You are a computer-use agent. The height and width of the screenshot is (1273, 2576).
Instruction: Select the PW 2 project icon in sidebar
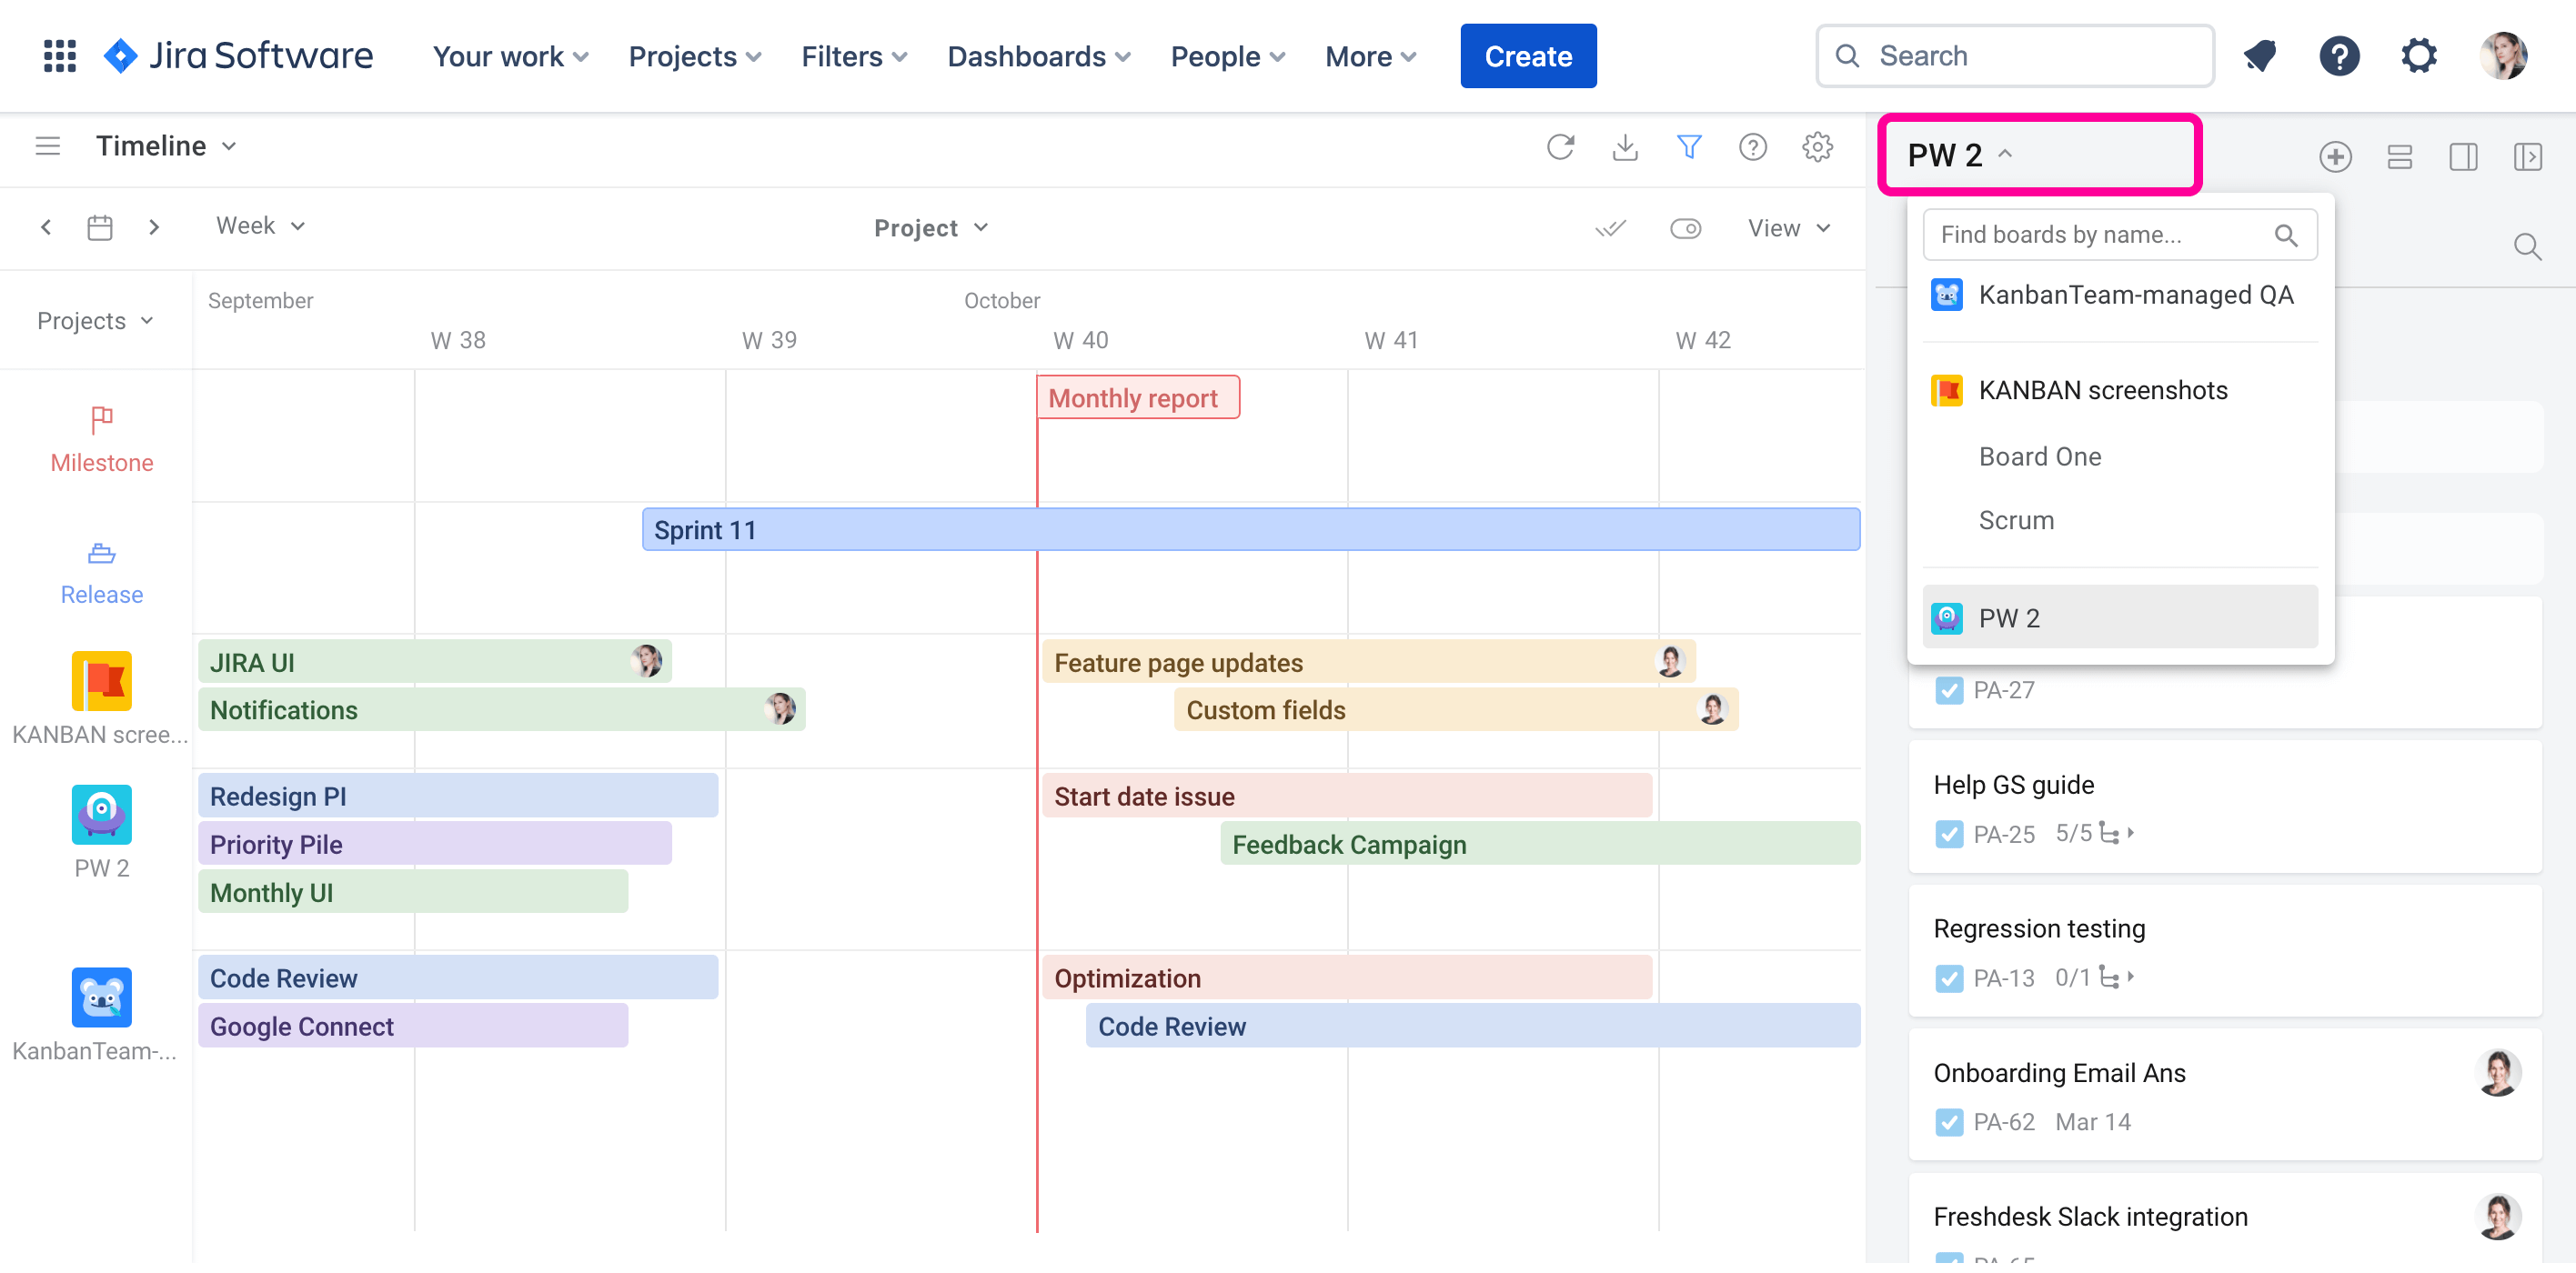click(101, 813)
